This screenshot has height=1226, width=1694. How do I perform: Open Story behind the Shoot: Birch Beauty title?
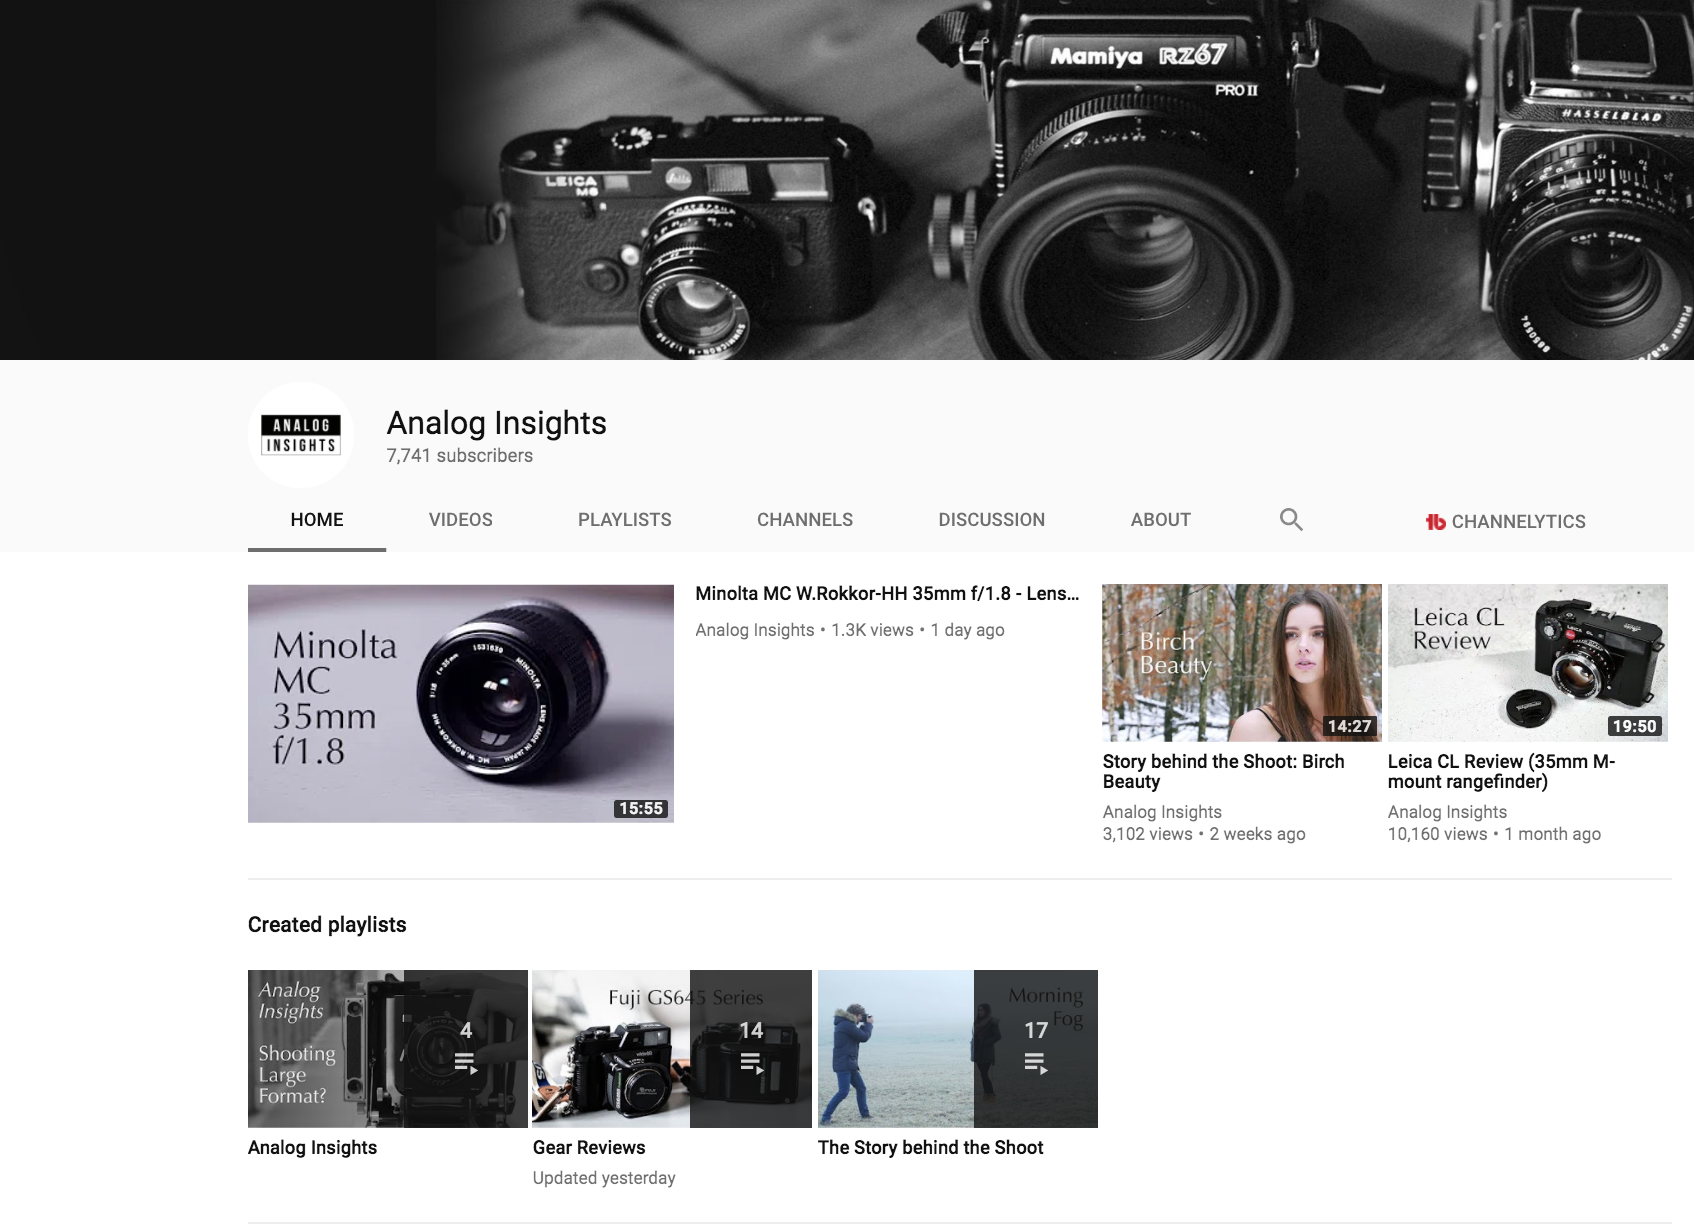pos(1223,771)
